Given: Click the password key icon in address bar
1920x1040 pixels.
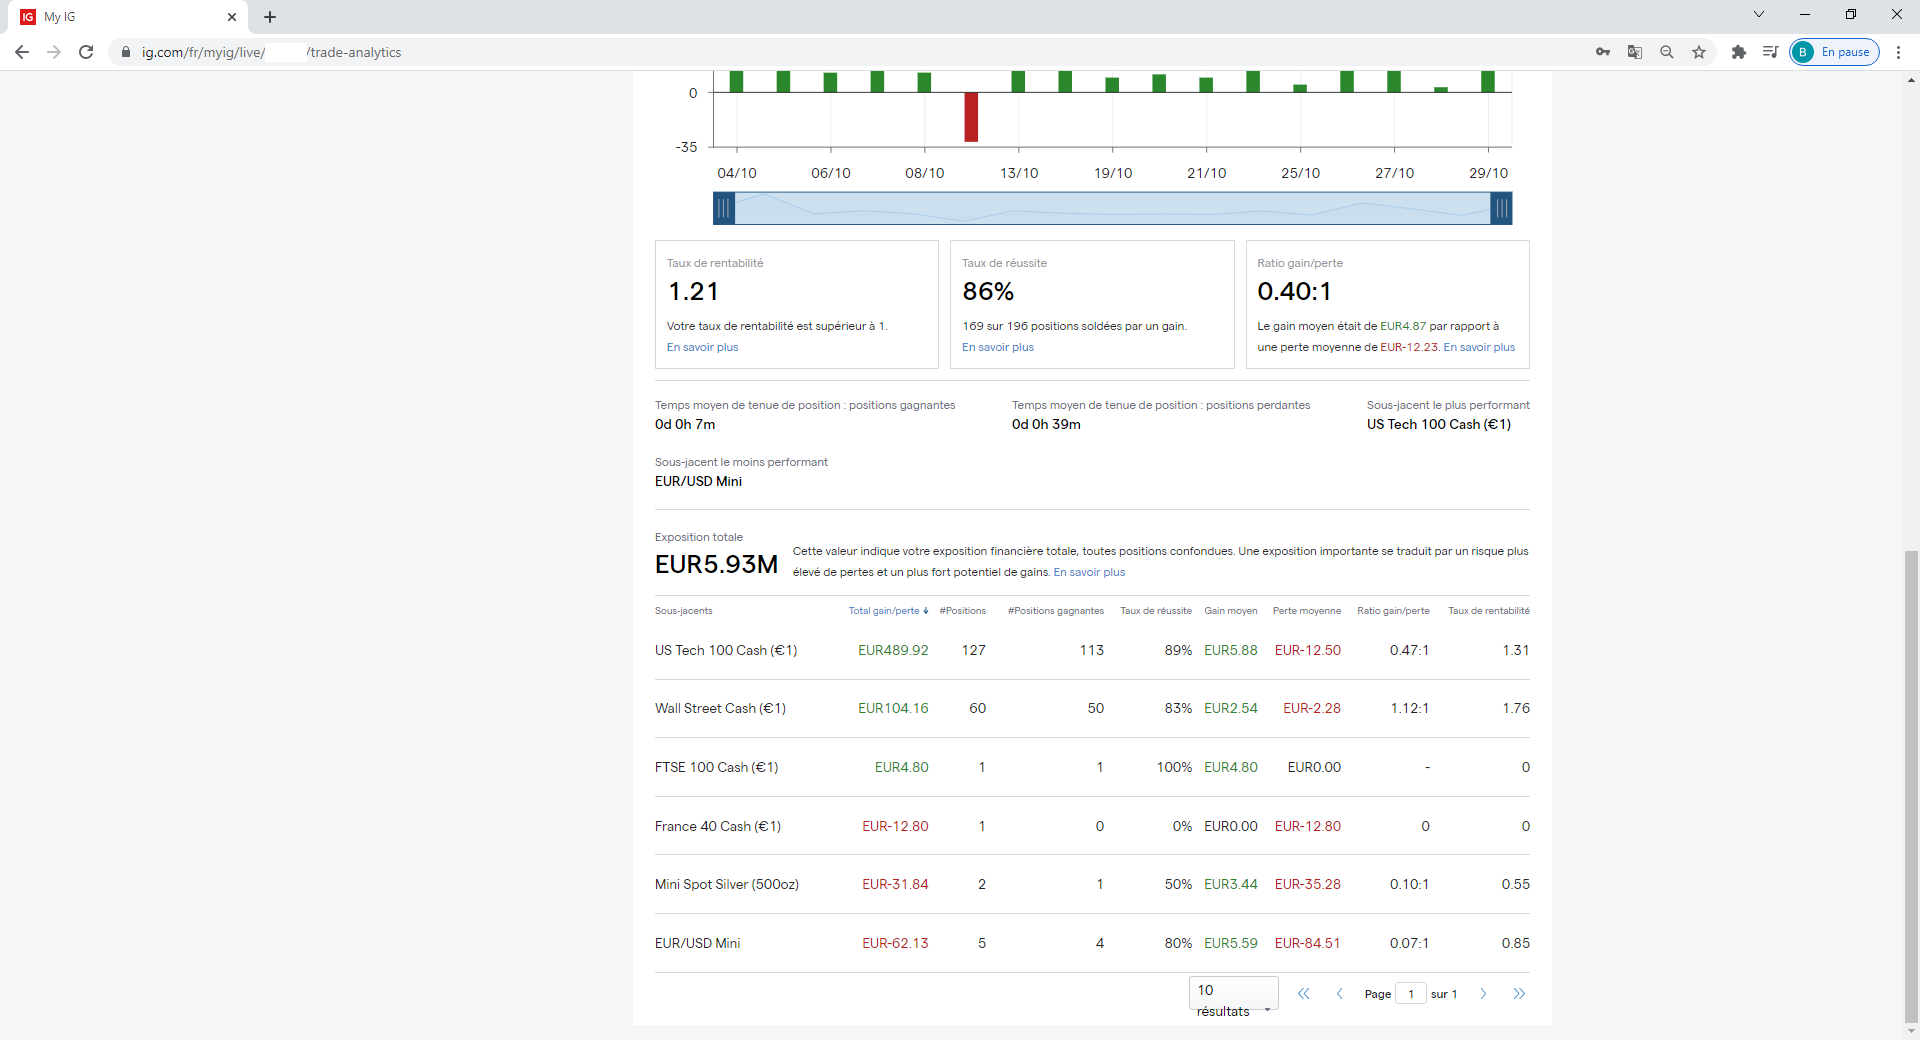Looking at the screenshot, I should point(1603,52).
